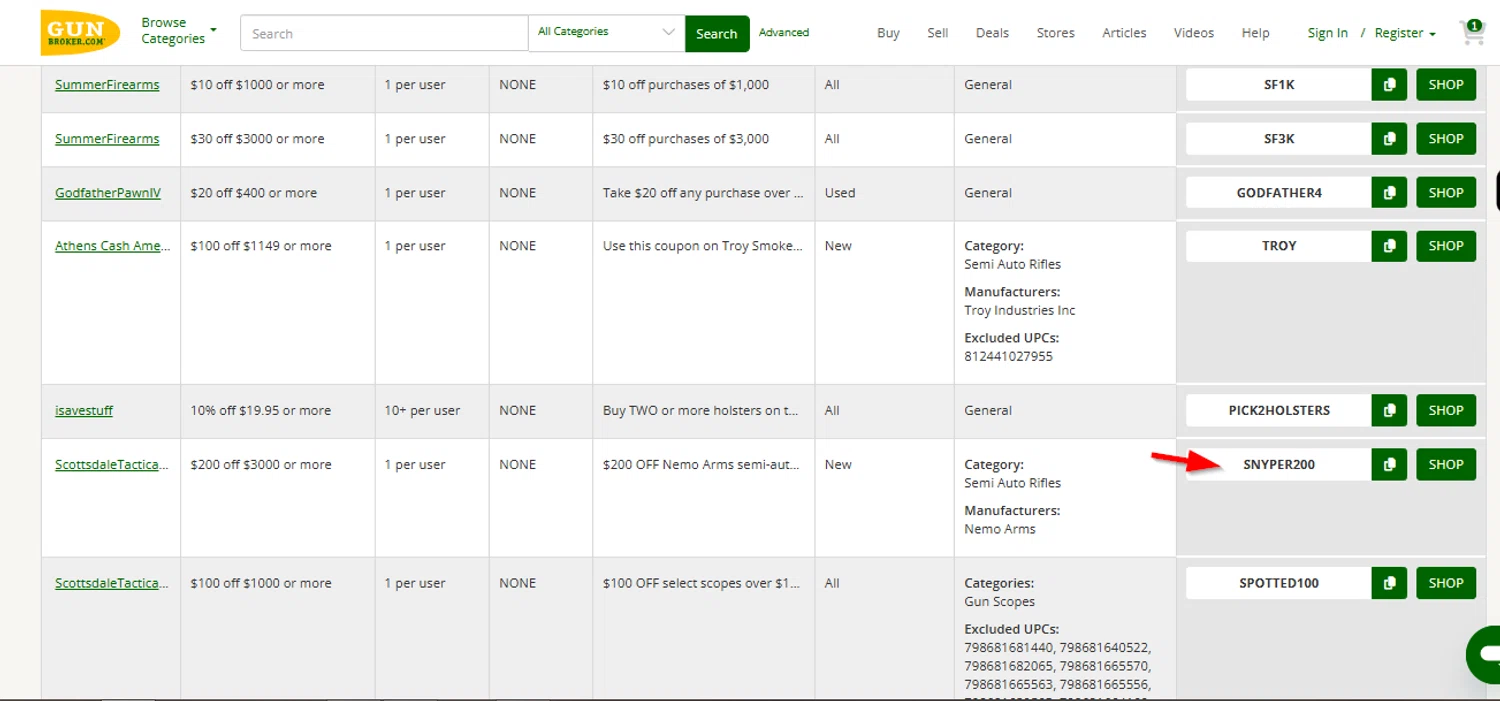This screenshot has height=701, width=1500.
Task: Shop with the SF3K coupon
Action: pos(1445,139)
